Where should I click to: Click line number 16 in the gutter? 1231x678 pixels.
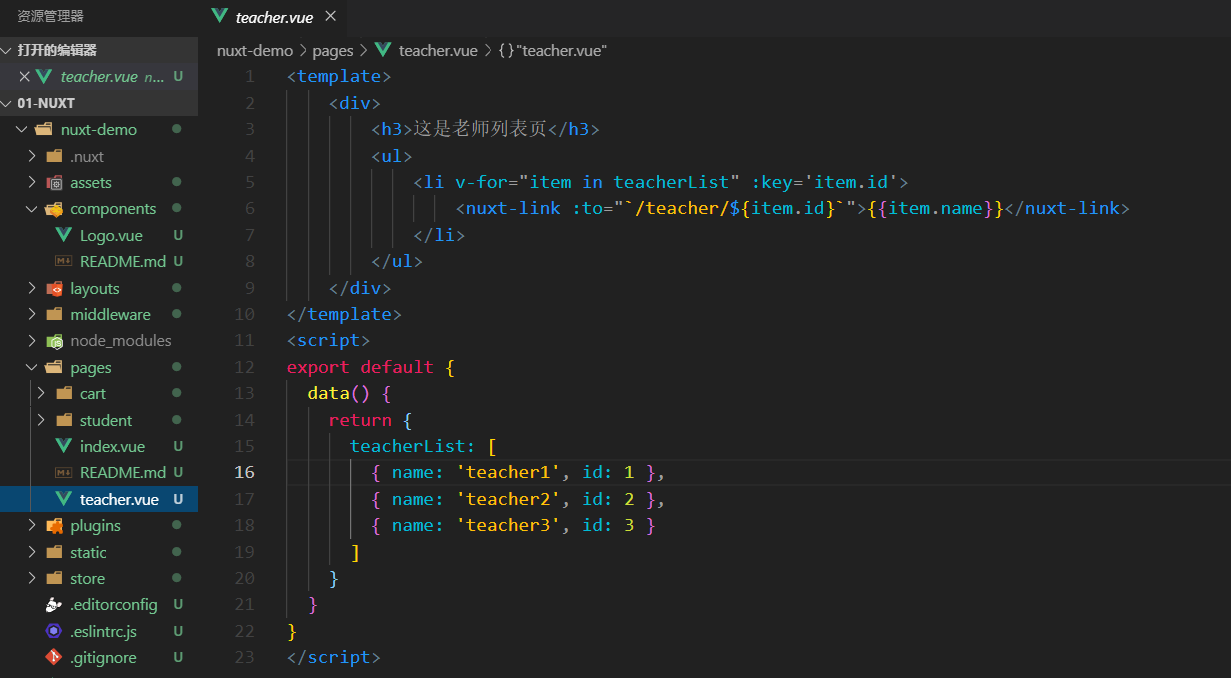[x=245, y=472]
